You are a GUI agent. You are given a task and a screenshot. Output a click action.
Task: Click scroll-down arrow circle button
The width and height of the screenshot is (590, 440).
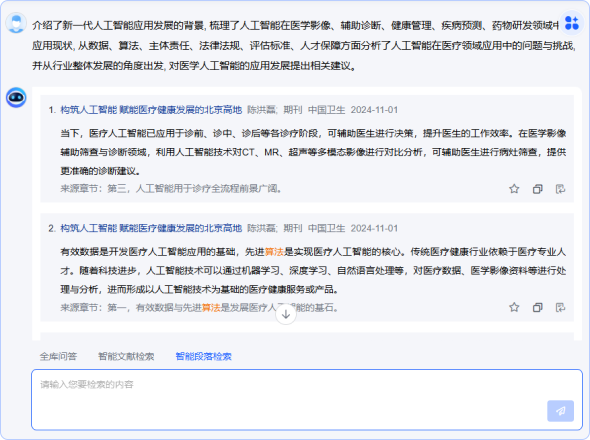pyautogui.click(x=286, y=314)
